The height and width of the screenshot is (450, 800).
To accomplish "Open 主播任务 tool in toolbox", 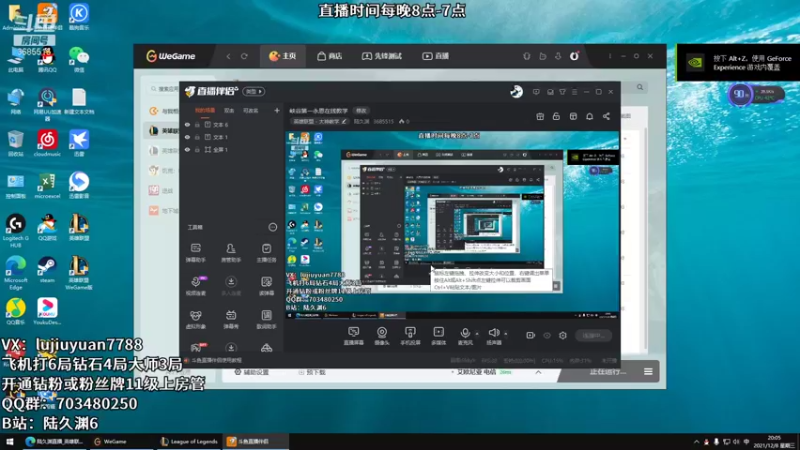I will coord(266,253).
